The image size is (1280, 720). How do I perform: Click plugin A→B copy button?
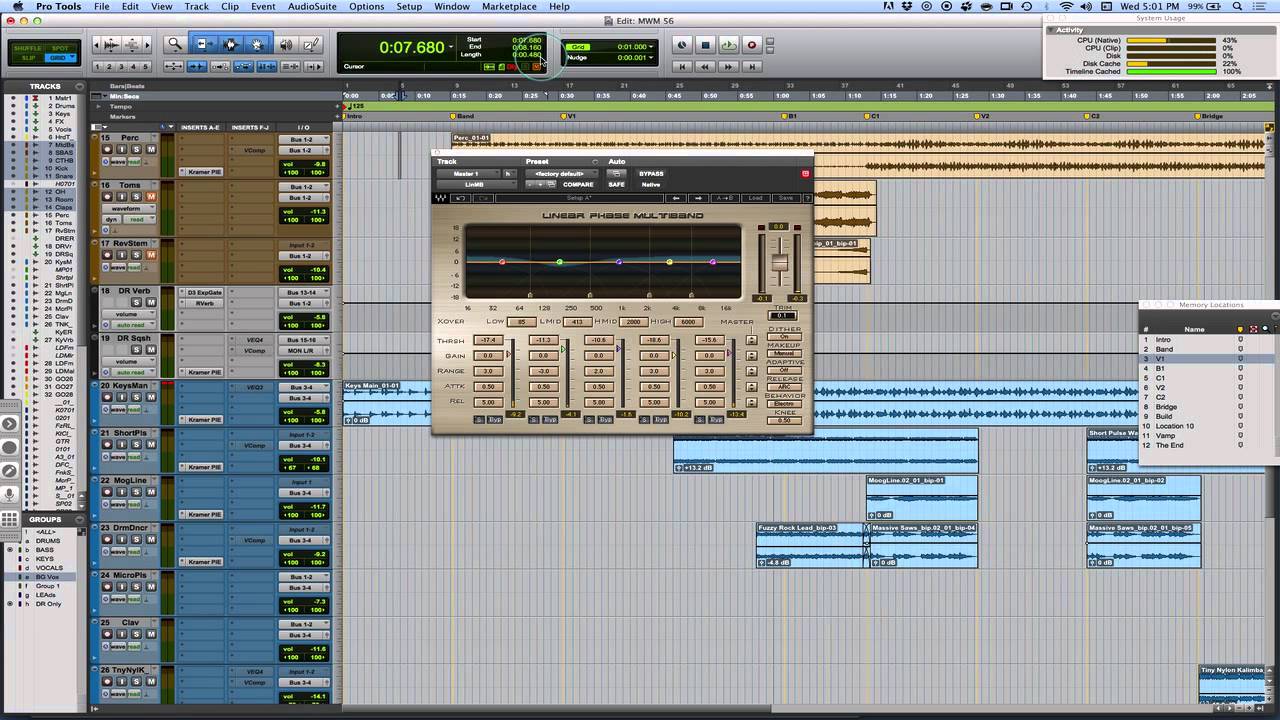click(727, 198)
